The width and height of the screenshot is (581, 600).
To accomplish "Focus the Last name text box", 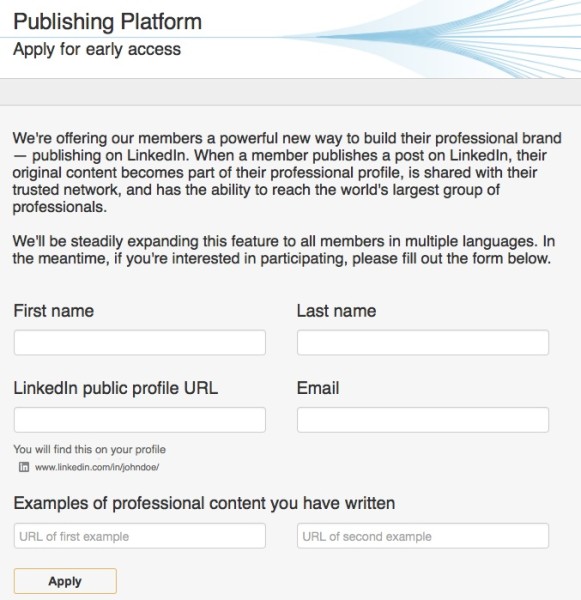I will pos(423,342).
